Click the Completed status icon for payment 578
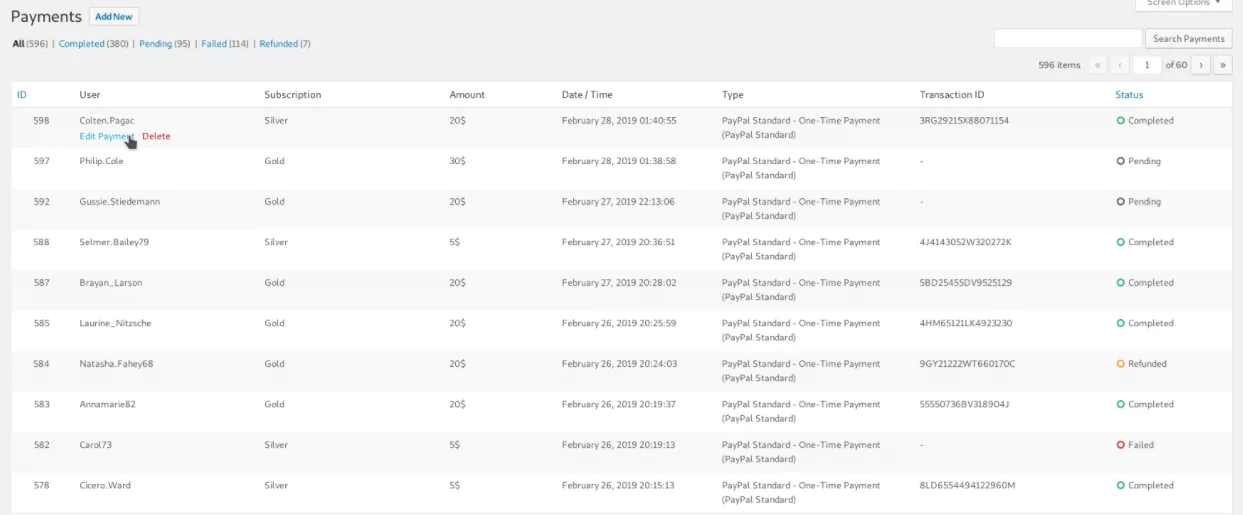Screen dimensions: 1243x515 [1120, 485]
